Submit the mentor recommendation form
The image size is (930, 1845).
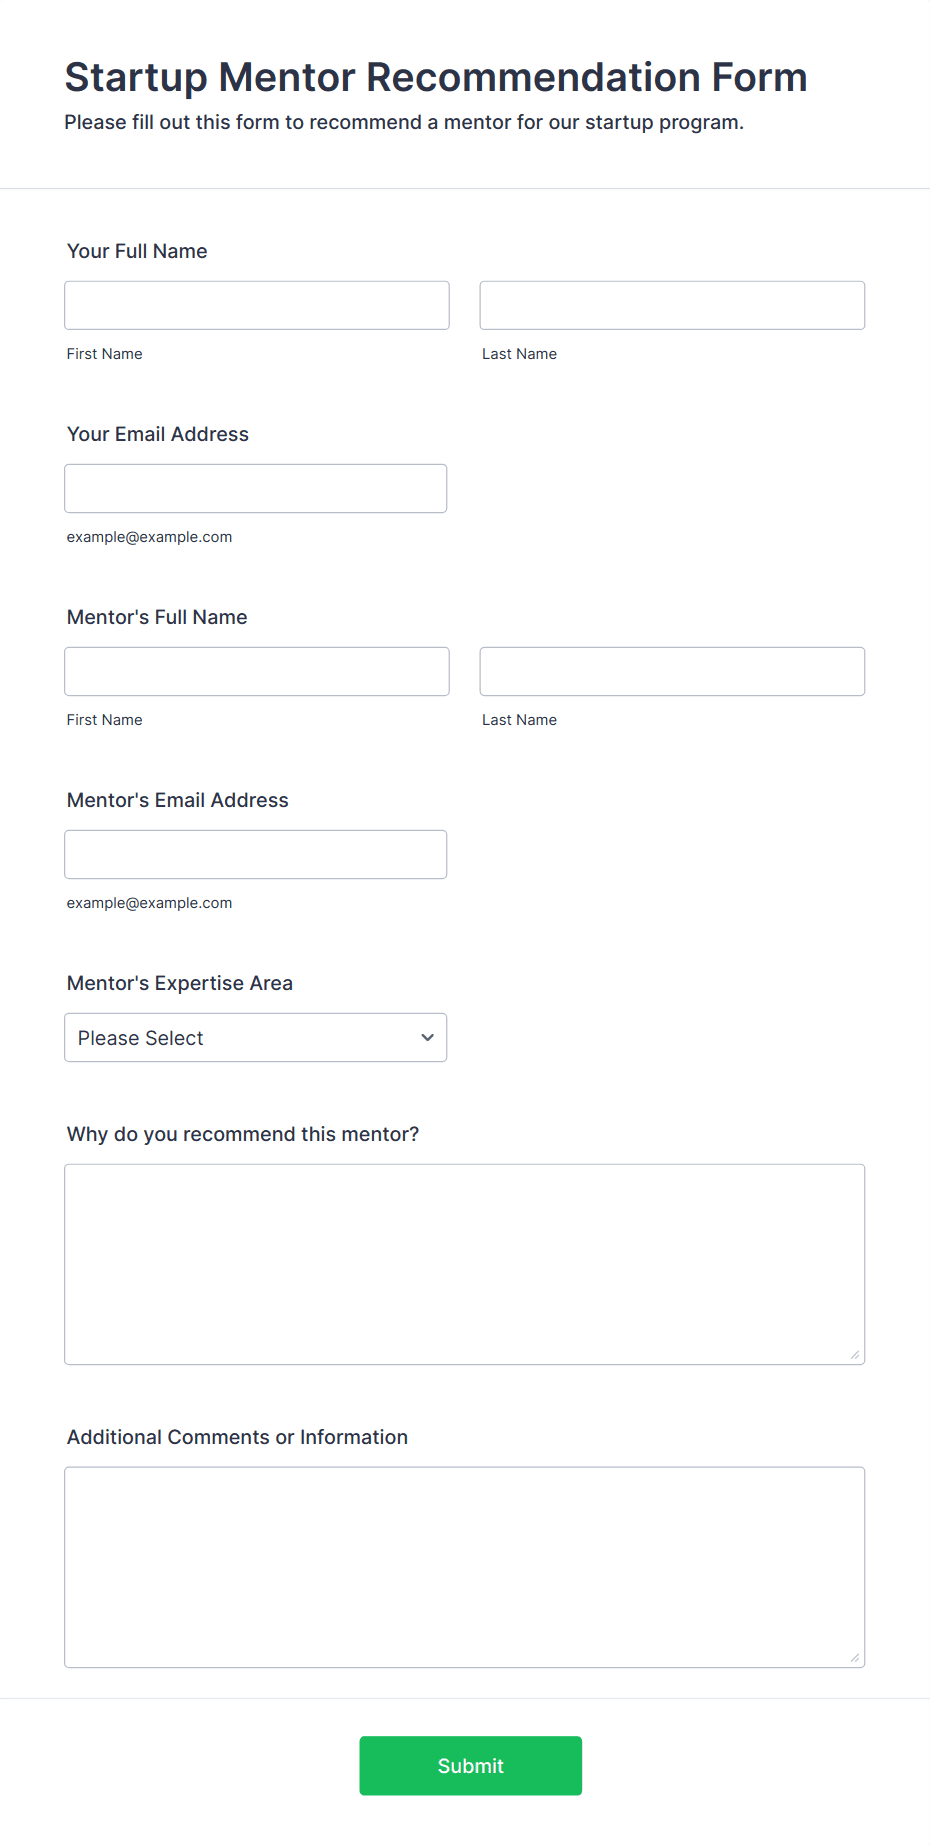[x=471, y=1765]
